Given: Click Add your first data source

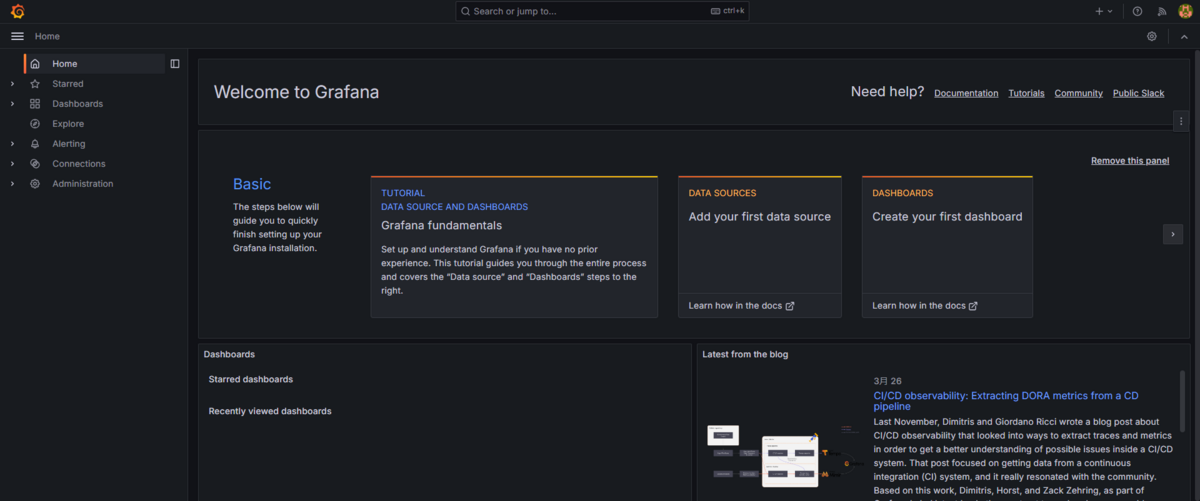Looking at the screenshot, I should tap(760, 217).
